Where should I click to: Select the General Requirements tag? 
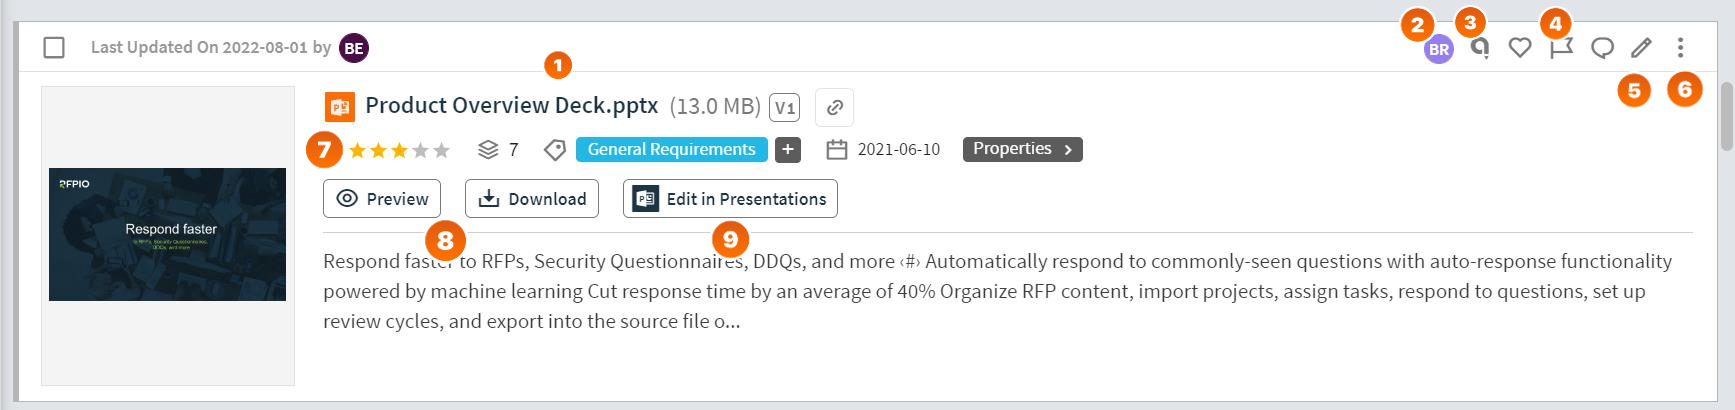tap(672, 149)
